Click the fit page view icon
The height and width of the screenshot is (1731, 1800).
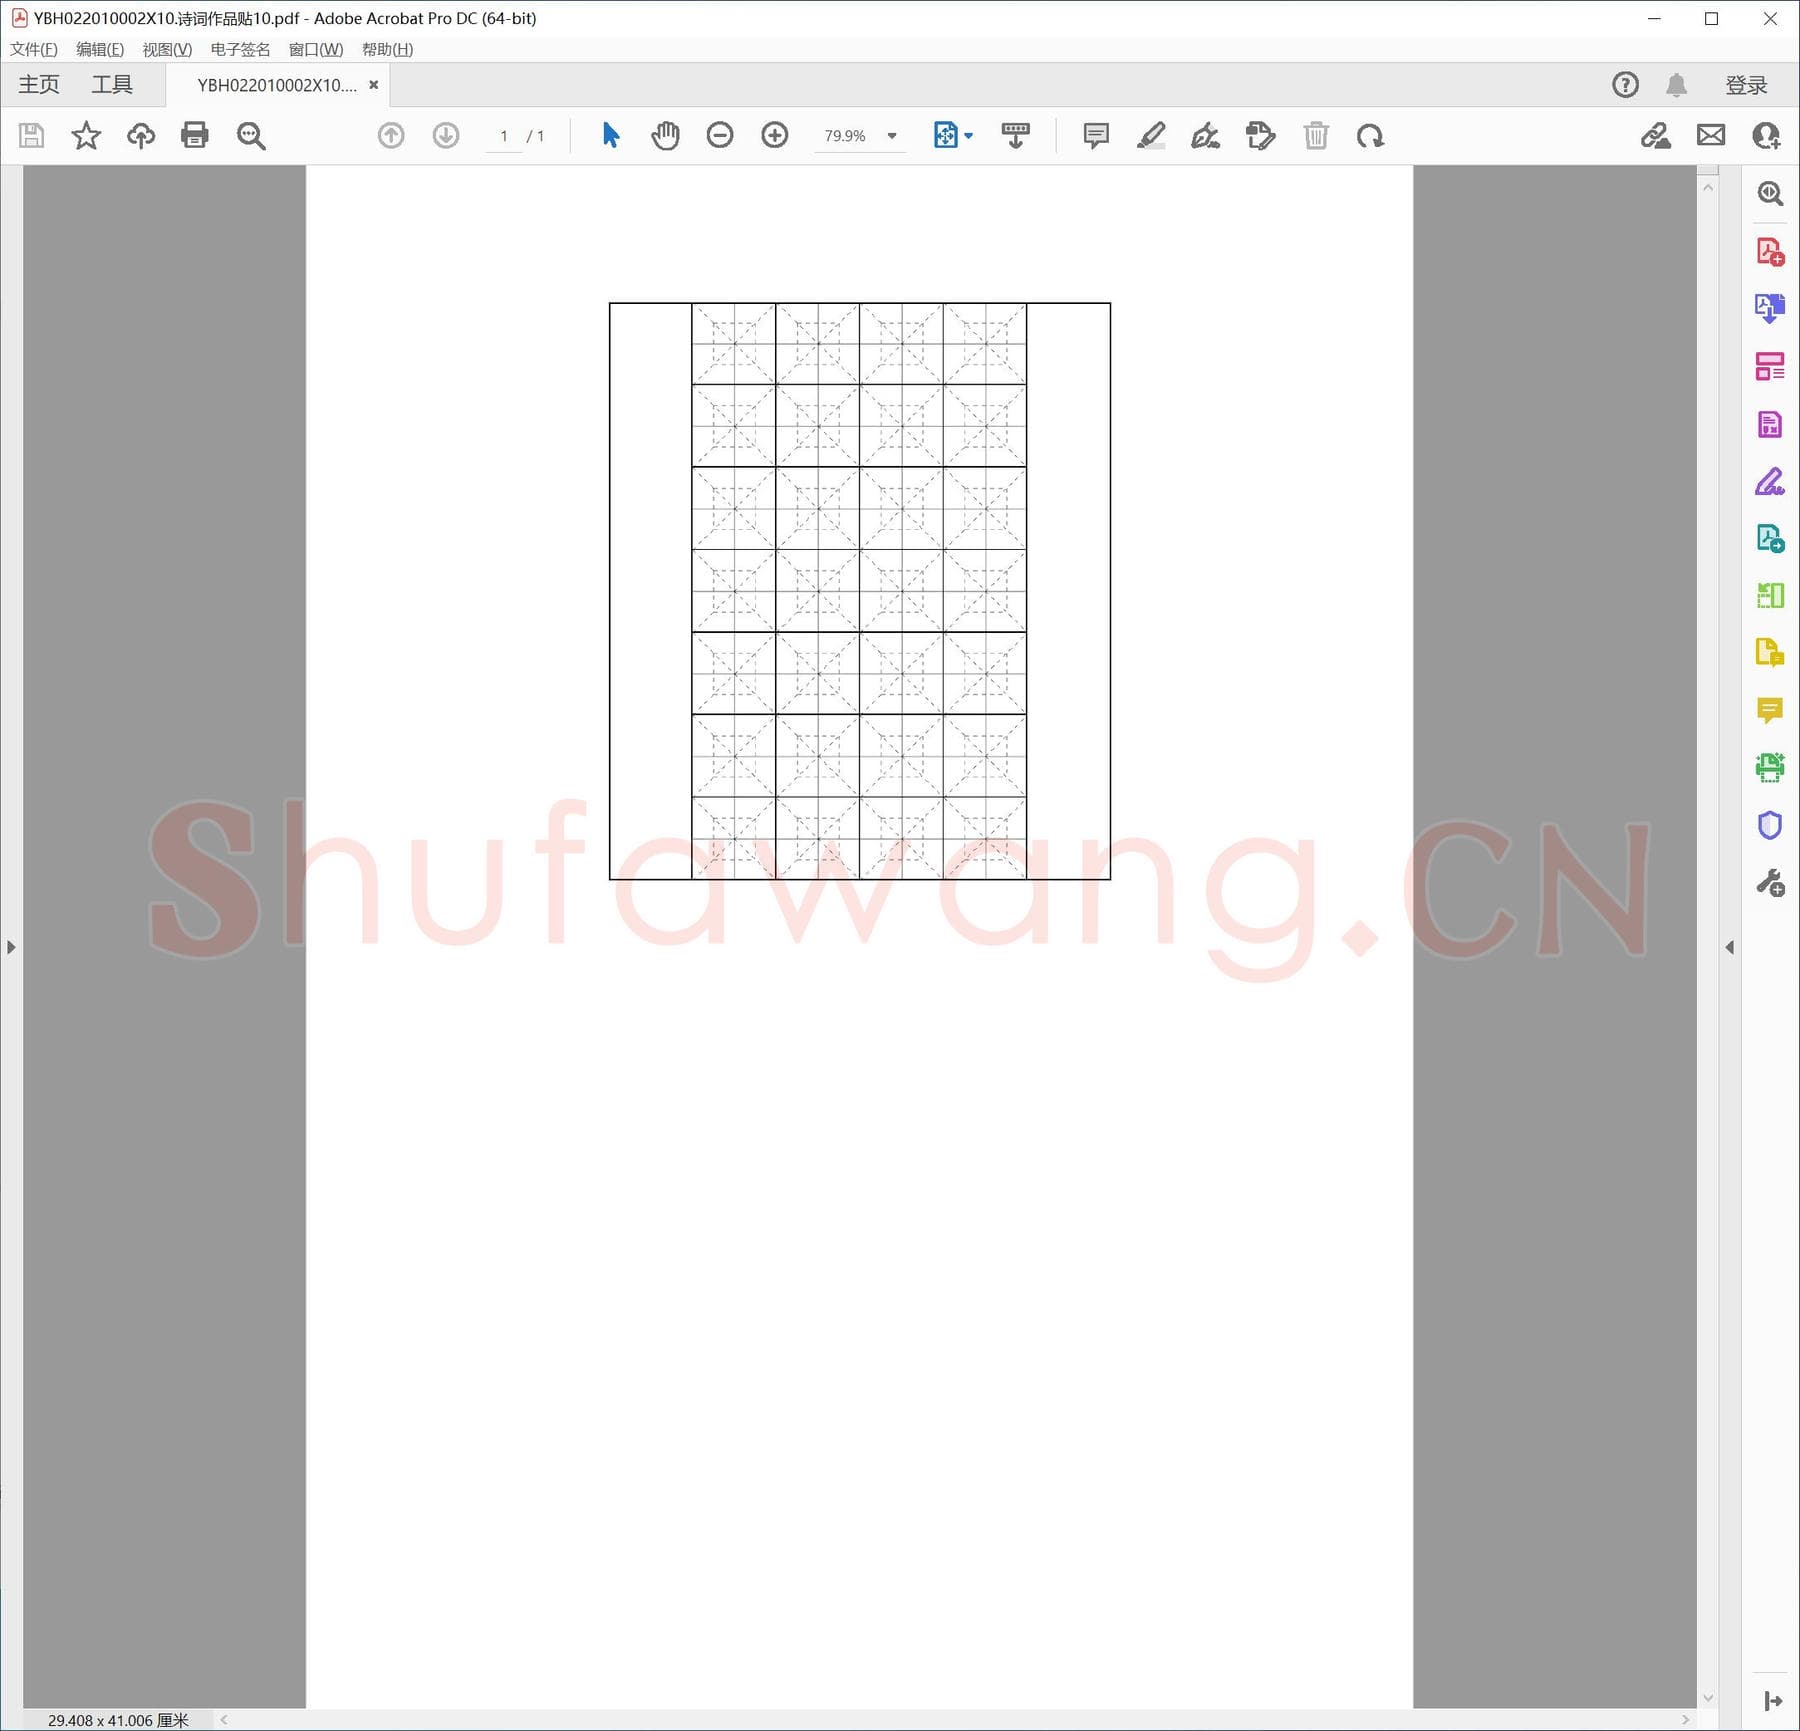945,135
